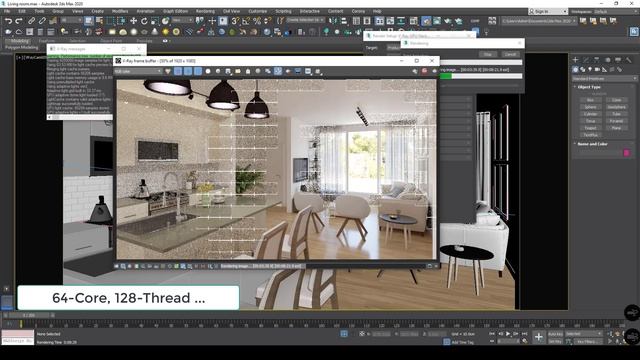This screenshot has width=640, height=360.
Task: Open the Rendering menu
Action: (x=205, y=11)
